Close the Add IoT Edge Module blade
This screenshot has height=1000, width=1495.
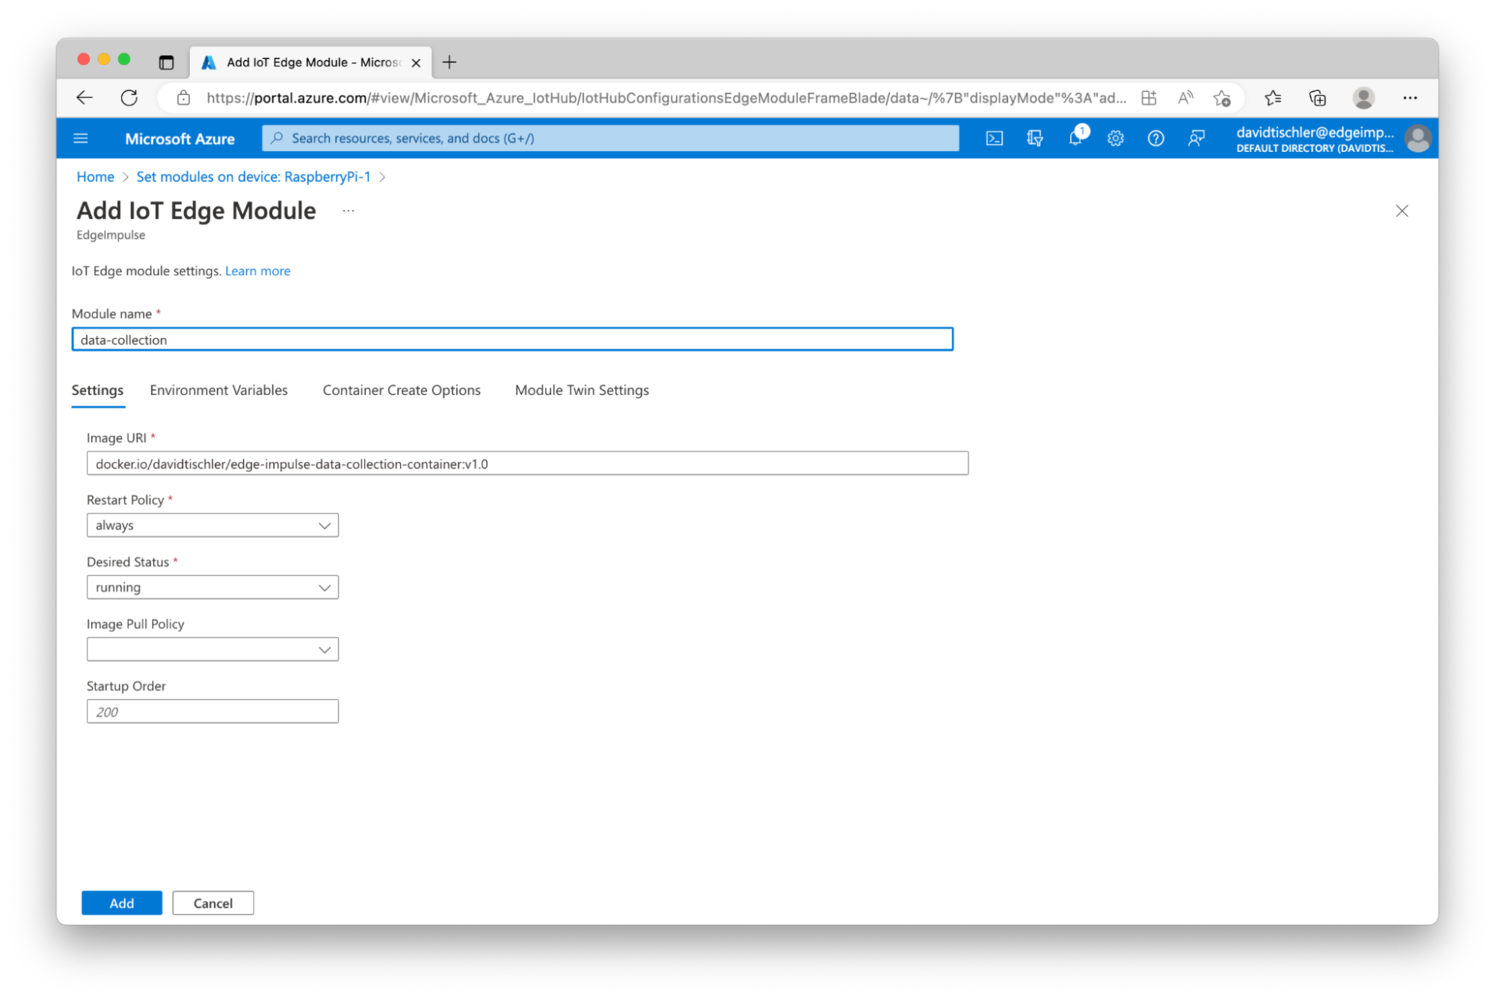tap(1402, 211)
